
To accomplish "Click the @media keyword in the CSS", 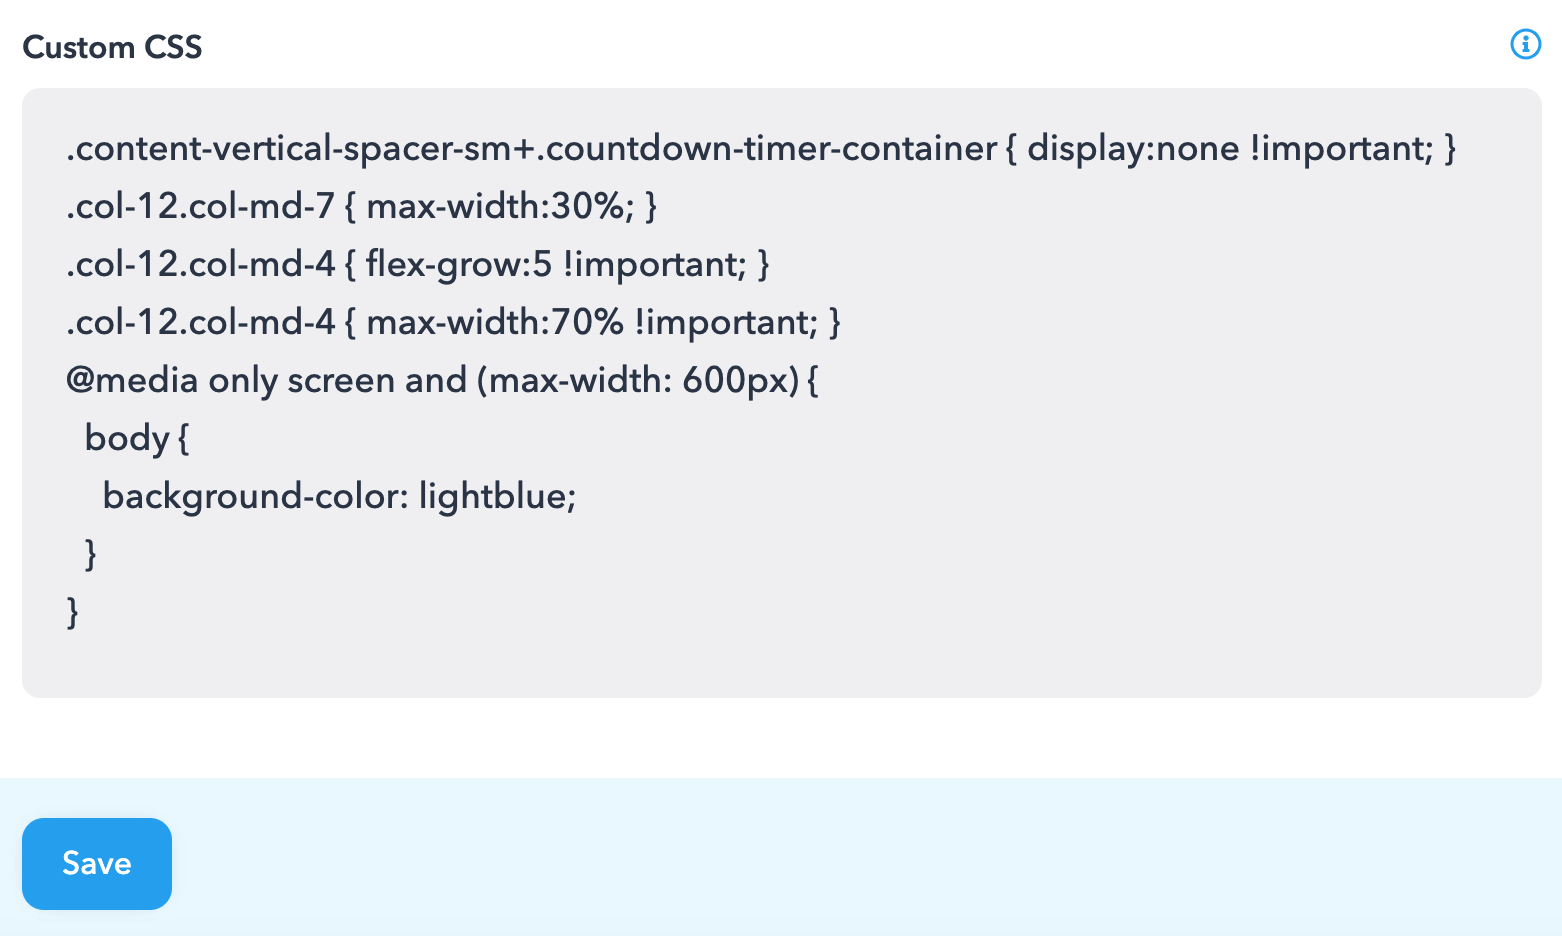I will [x=132, y=380].
